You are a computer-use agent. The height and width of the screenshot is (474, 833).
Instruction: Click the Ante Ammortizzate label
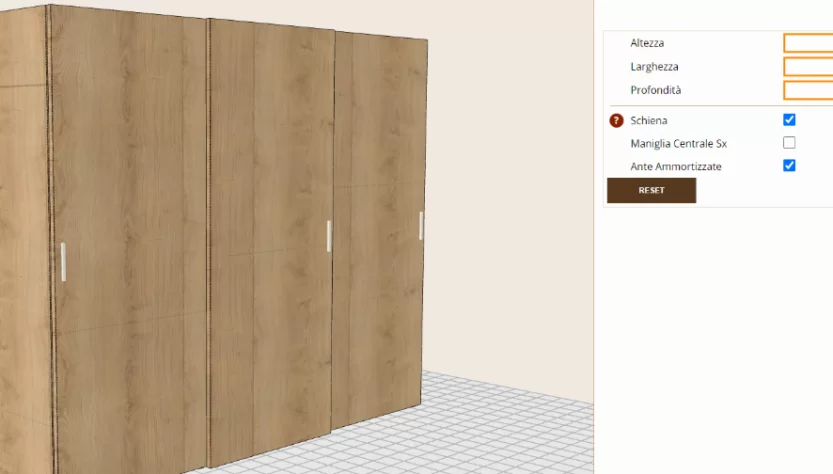point(676,166)
